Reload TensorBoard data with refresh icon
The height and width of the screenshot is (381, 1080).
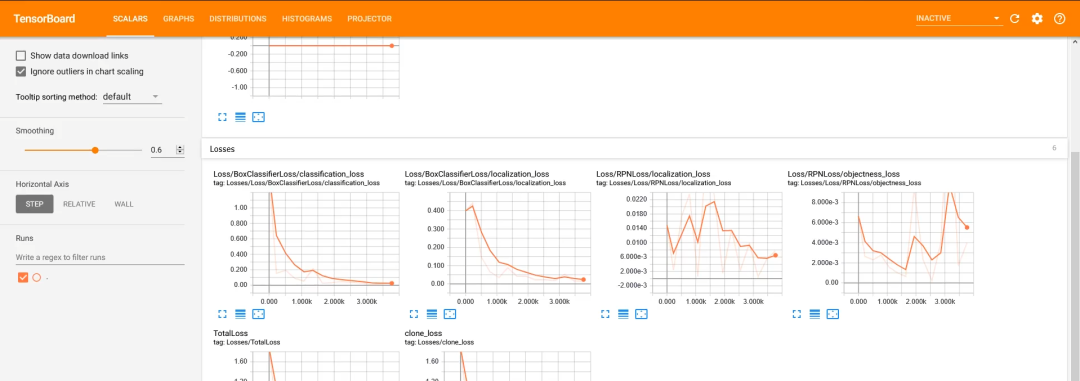(1014, 19)
